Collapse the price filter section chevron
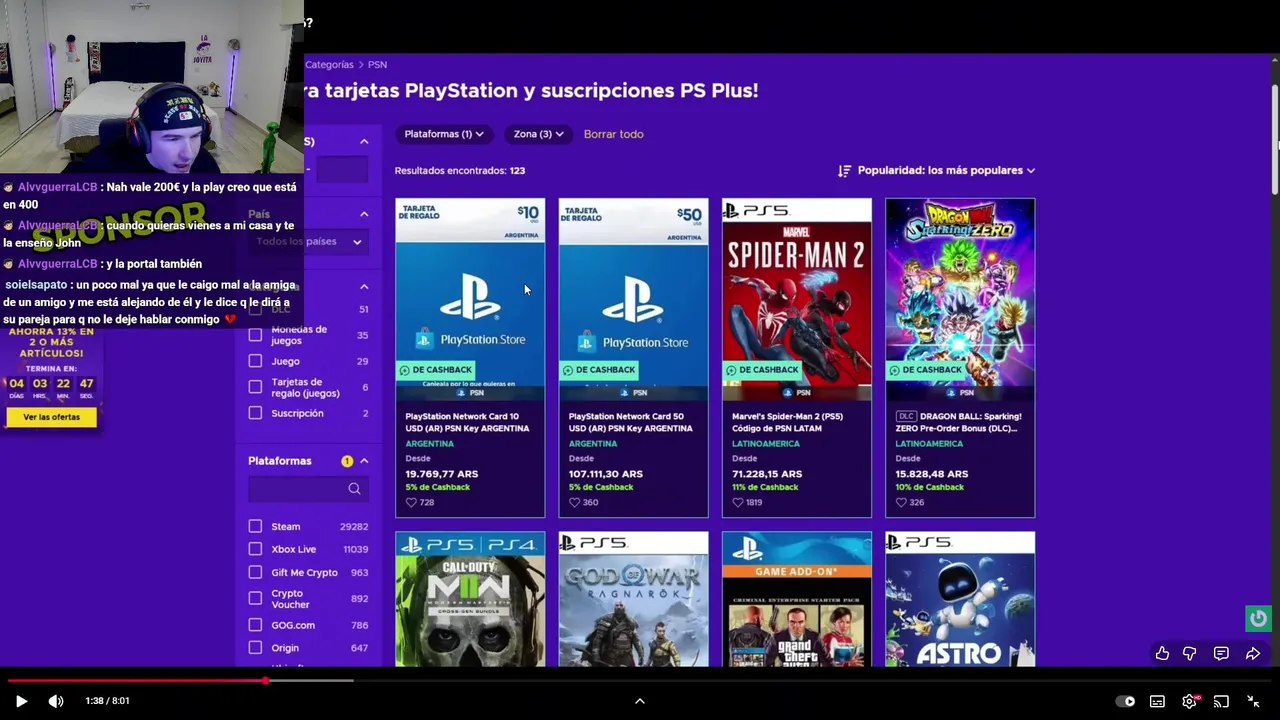1280x720 pixels. 364,142
